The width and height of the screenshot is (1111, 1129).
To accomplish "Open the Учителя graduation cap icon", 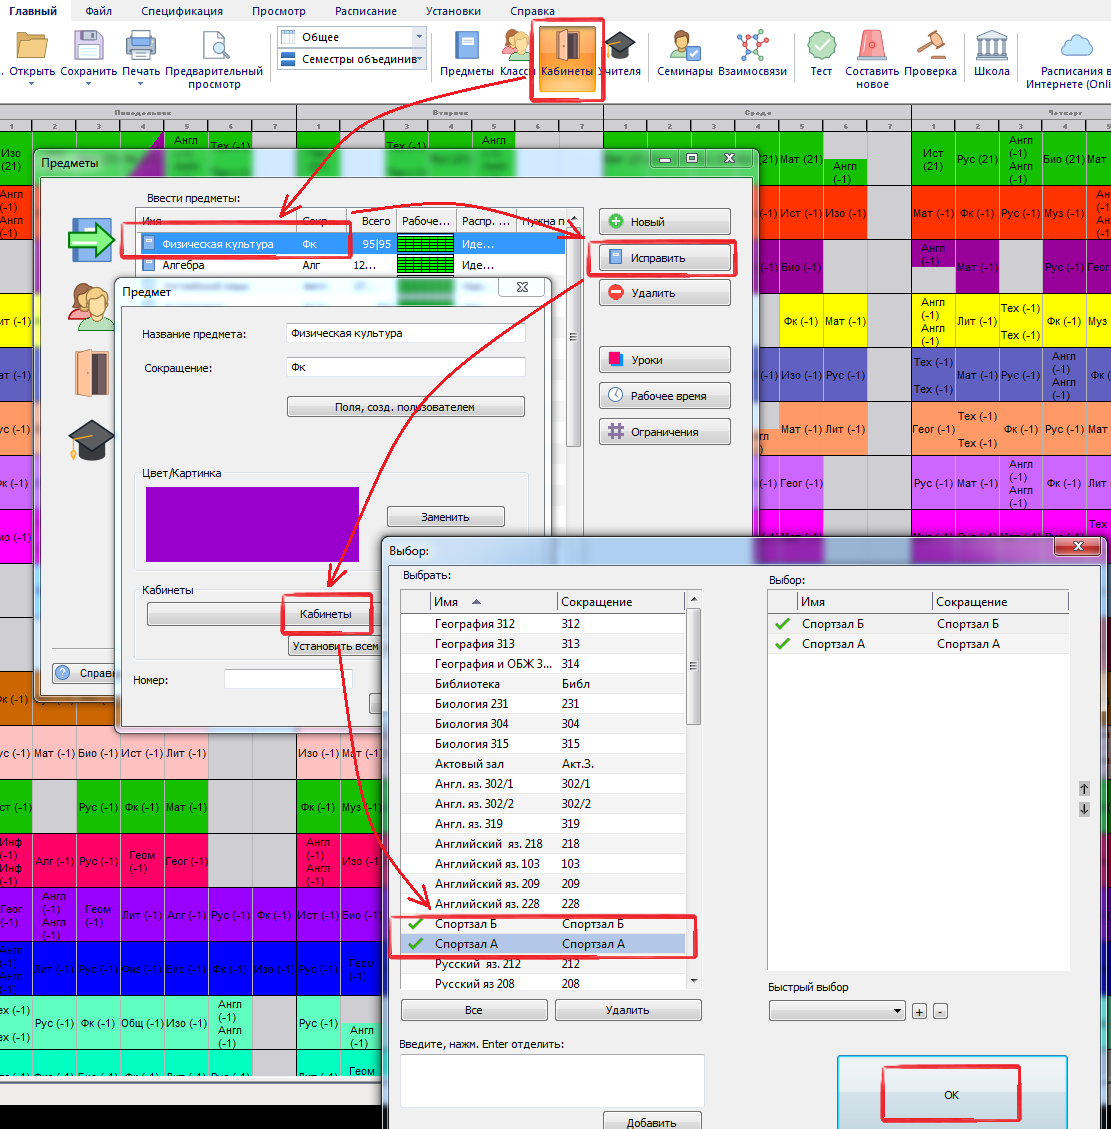I will [620, 48].
